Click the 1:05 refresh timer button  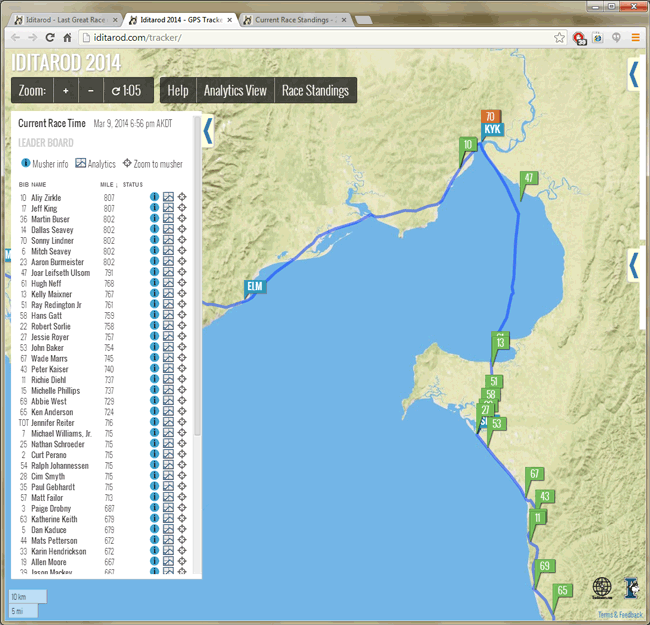[127, 90]
